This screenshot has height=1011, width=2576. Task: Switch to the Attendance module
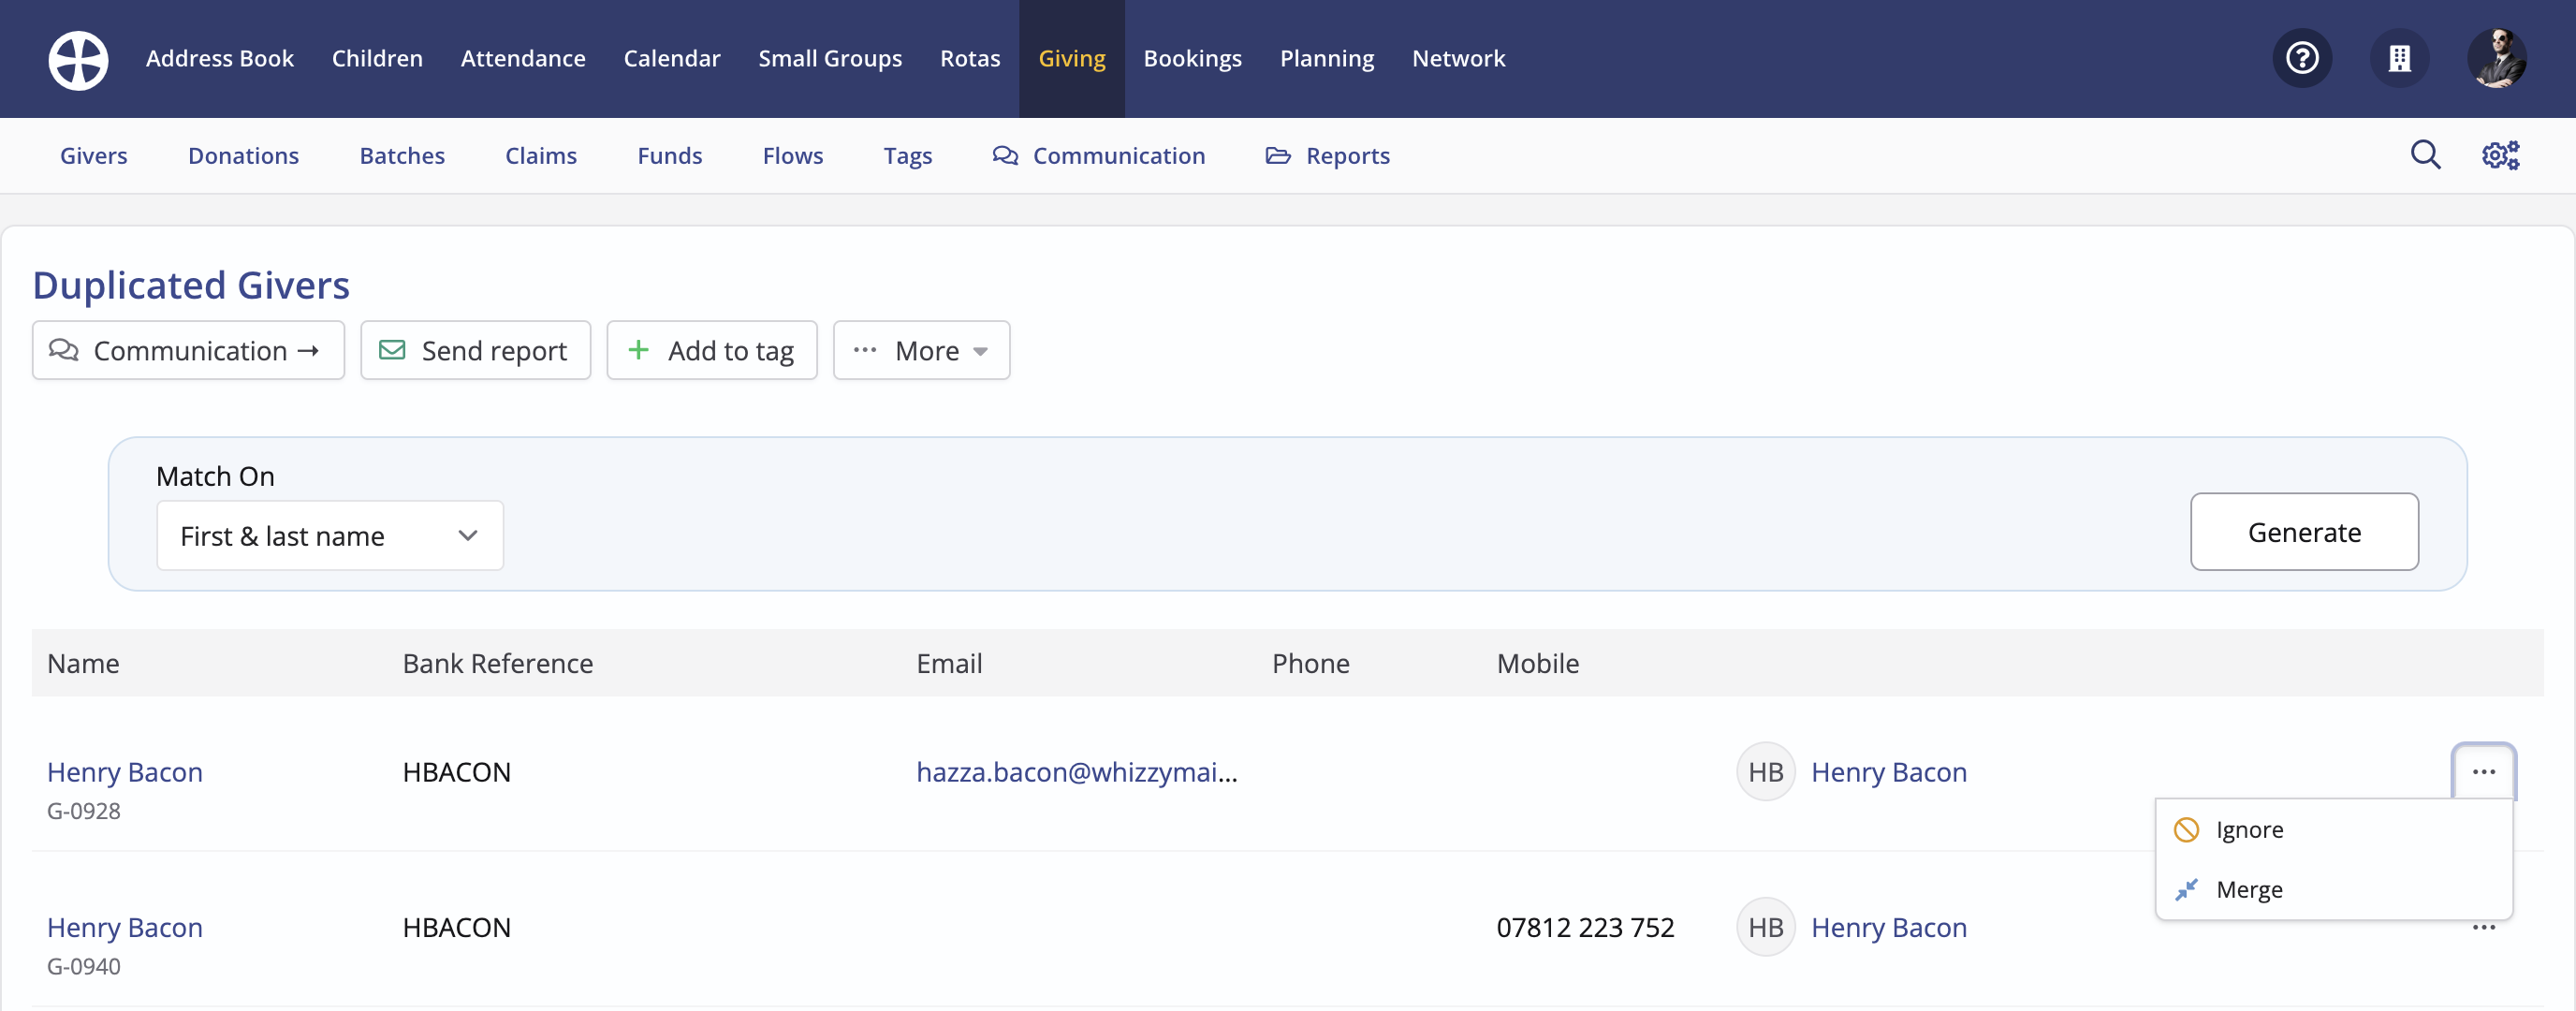[523, 58]
